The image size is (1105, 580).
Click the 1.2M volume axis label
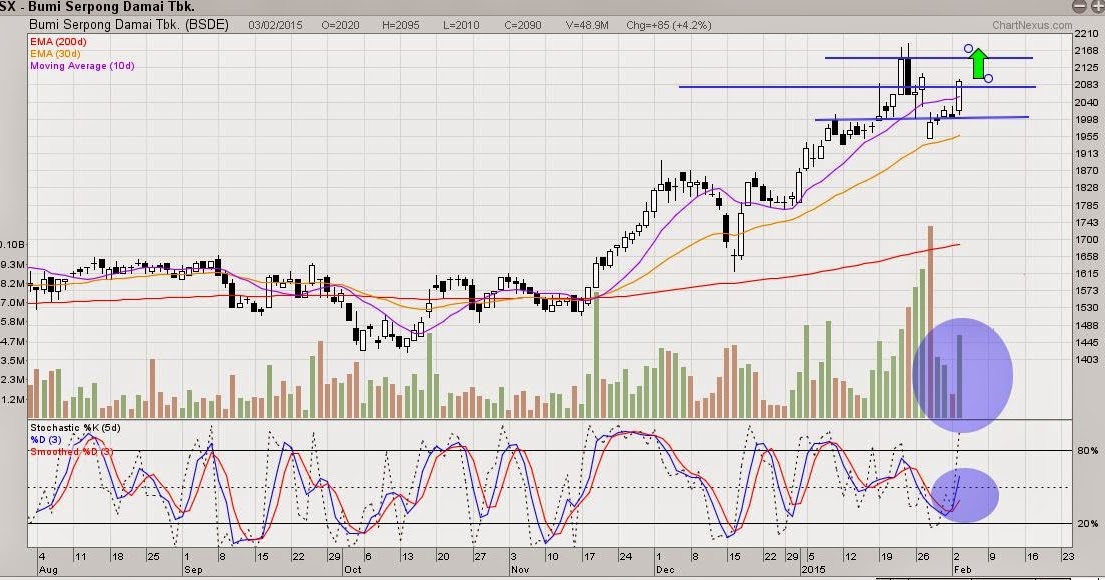tap(13, 399)
